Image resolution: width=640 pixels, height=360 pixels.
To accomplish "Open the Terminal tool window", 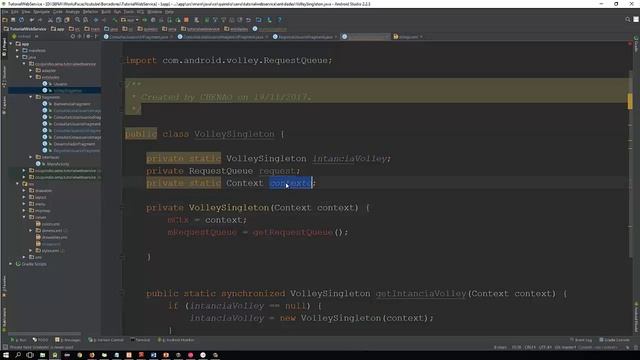I will [141, 340].
